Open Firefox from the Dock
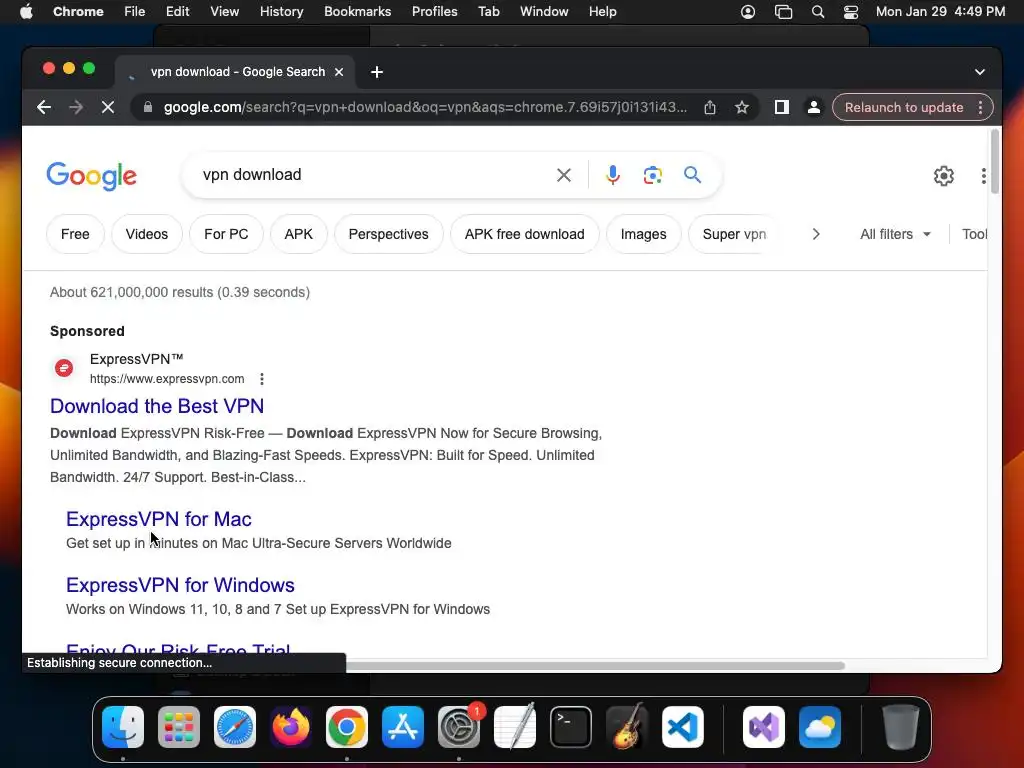 tap(291, 727)
